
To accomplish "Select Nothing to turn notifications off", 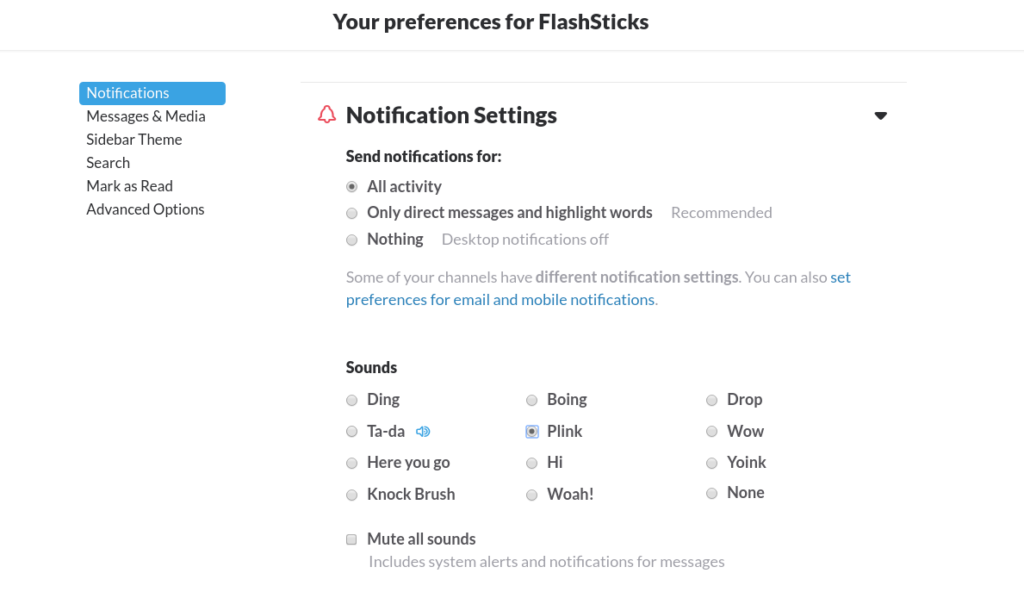I will [x=352, y=240].
